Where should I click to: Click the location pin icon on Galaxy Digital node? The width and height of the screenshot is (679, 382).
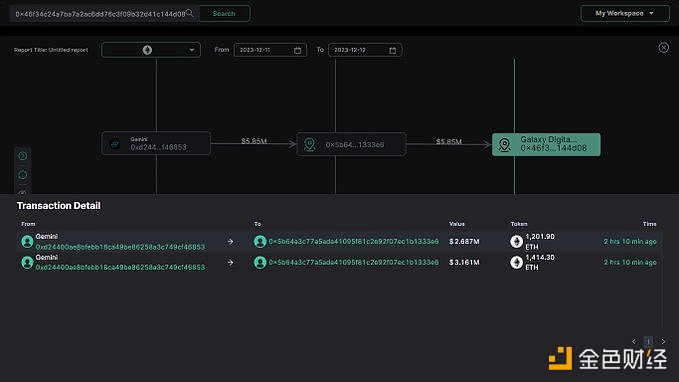click(504, 145)
